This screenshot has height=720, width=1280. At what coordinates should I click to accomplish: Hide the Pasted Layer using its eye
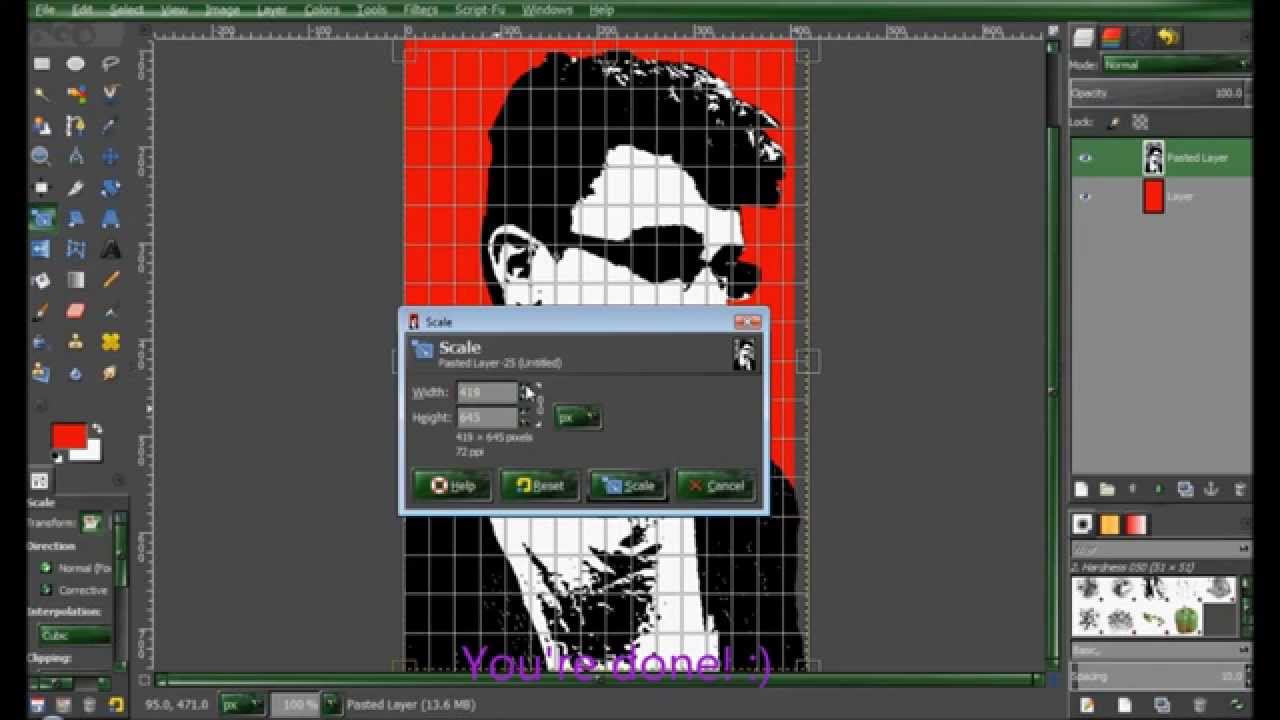1085,158
